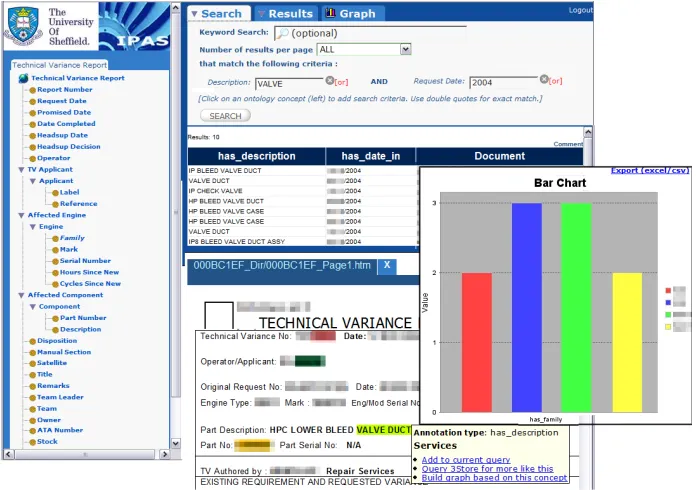Select the Search tab
The height and width of the screenshot is (490, 696).
(x=219, y=14)
